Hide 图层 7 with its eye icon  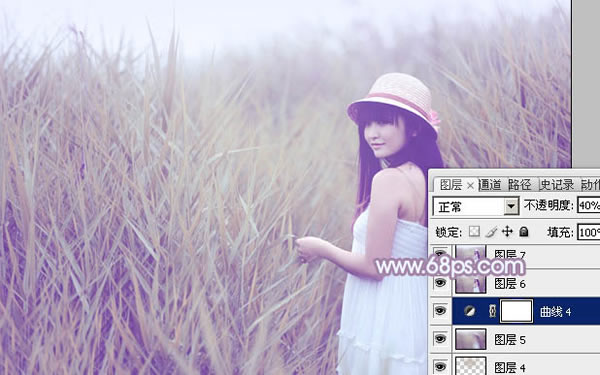point(440,253)
